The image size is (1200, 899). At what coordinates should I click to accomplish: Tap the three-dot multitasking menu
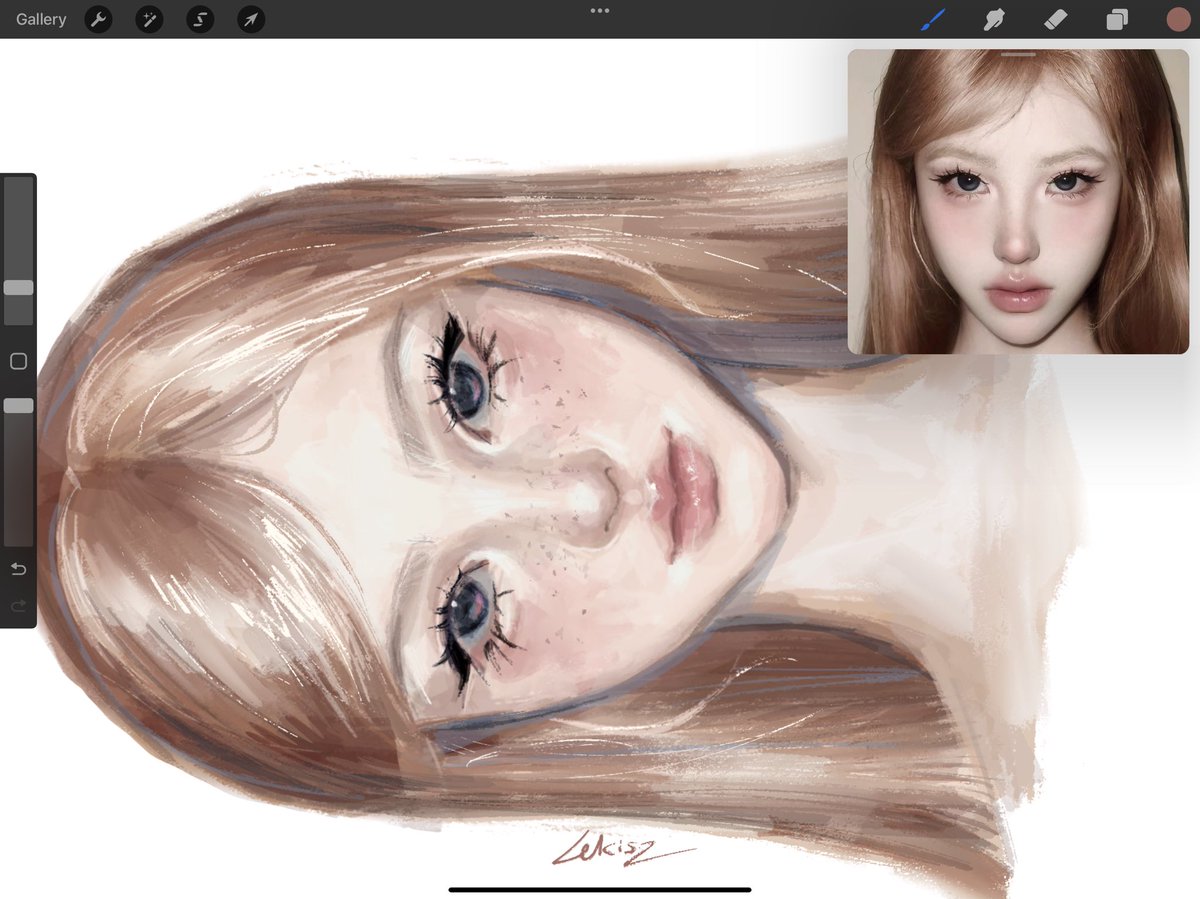coord(600,10)
